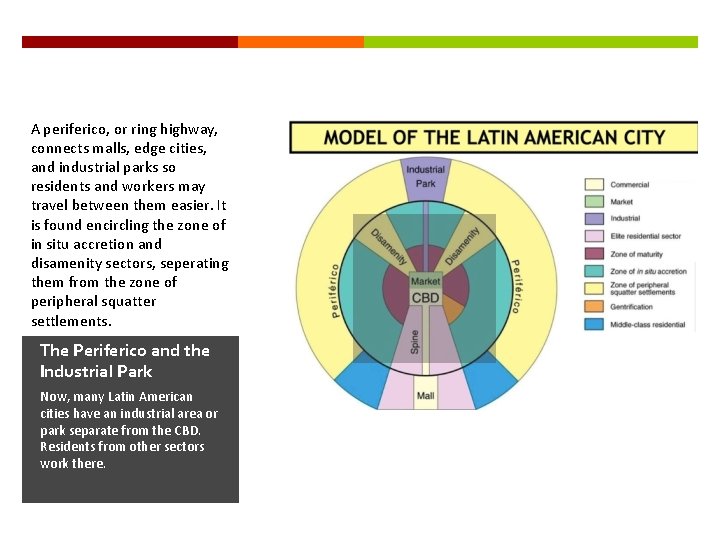720x540 pixels.
Task: Click the 'Middle-class residential' legend label
Action: (x=647, y=325)
